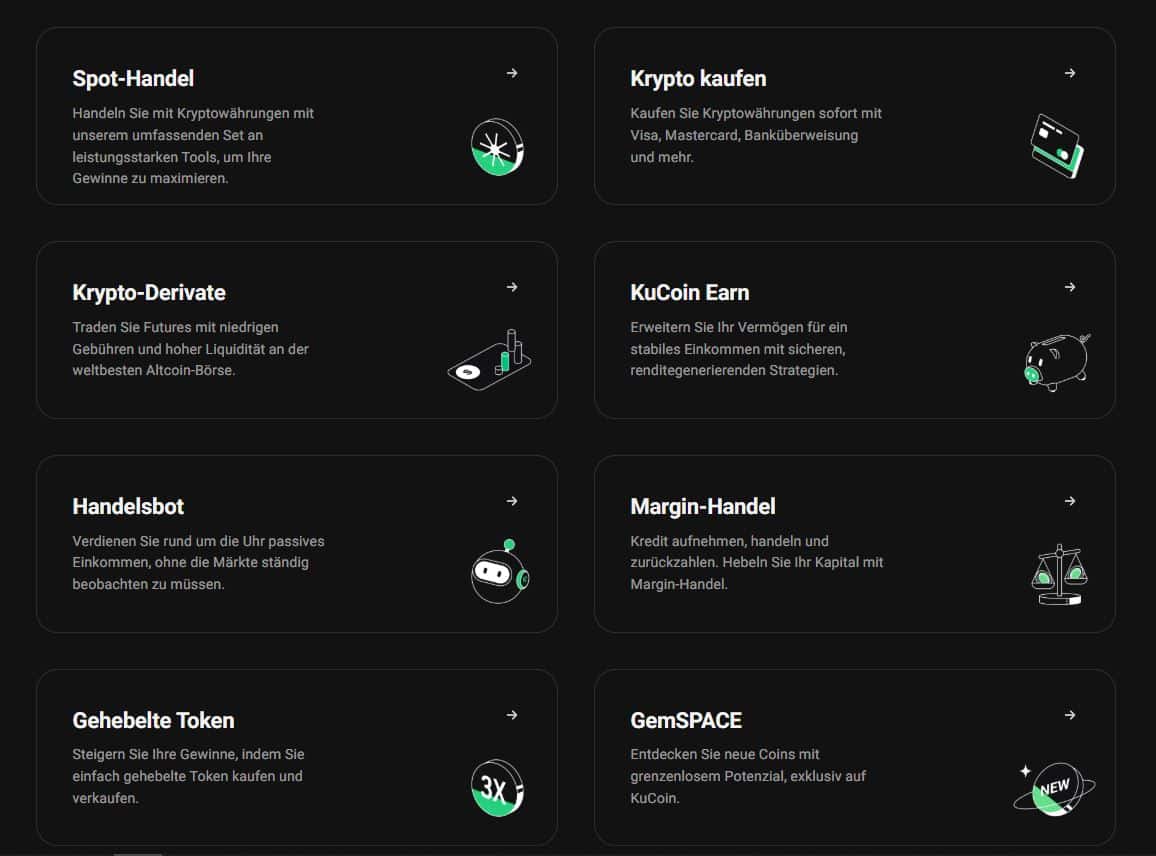The height and width of the screenshot is (856, 1156).
Task: Click the arrow on the Krypto-Derivate card
Action: click(x=512, y=287)
